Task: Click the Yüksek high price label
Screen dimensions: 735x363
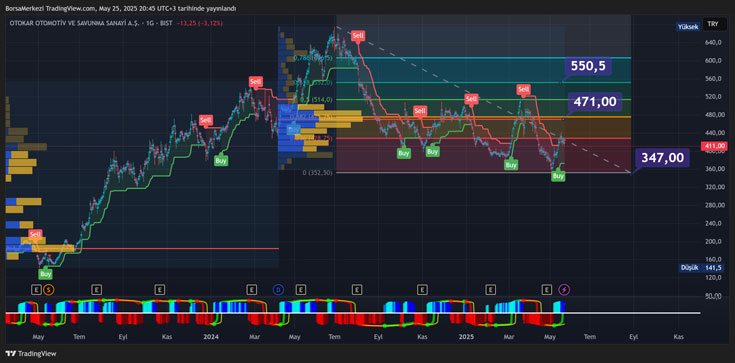Action: (x=688, y=27)
